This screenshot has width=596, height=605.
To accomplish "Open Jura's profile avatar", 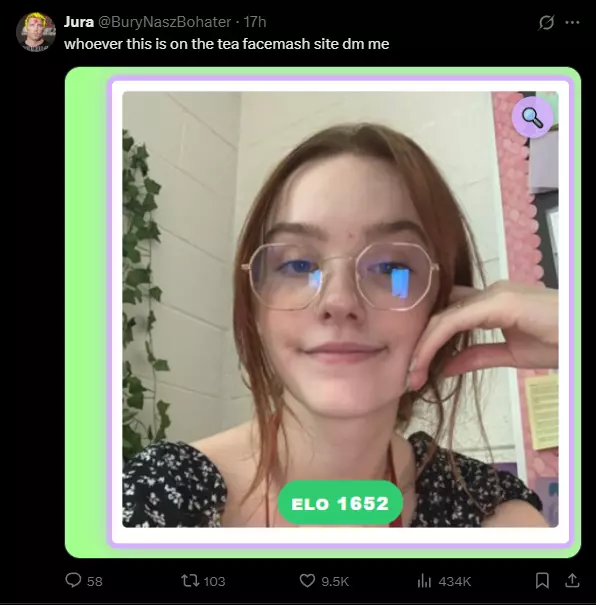I will point(36,32).
